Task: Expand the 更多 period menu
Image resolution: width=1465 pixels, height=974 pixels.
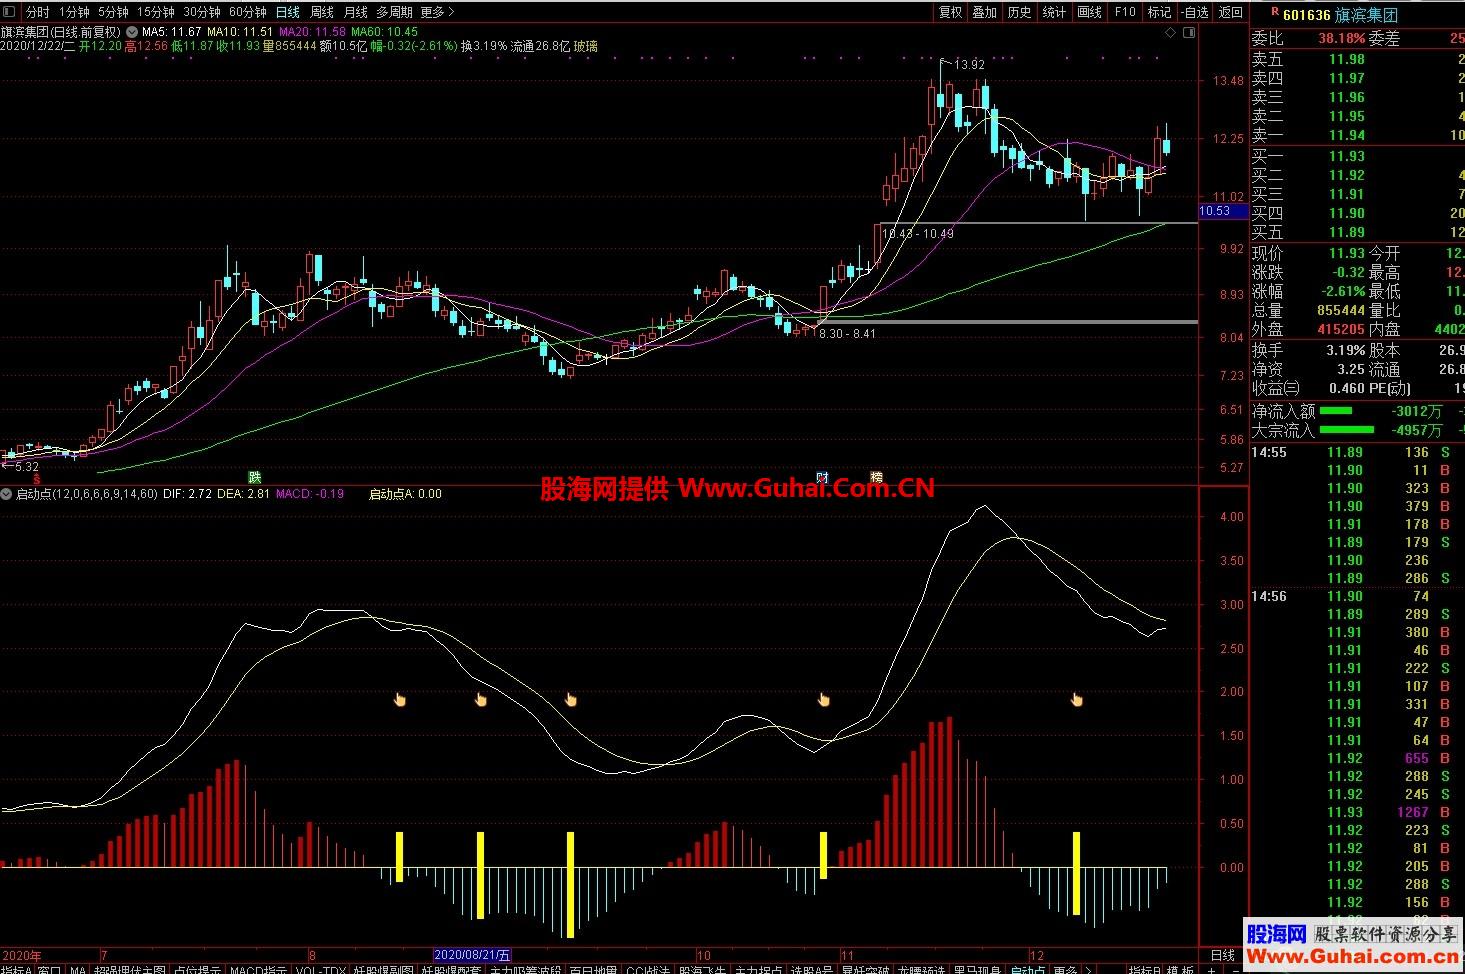Action: [437, 12]
